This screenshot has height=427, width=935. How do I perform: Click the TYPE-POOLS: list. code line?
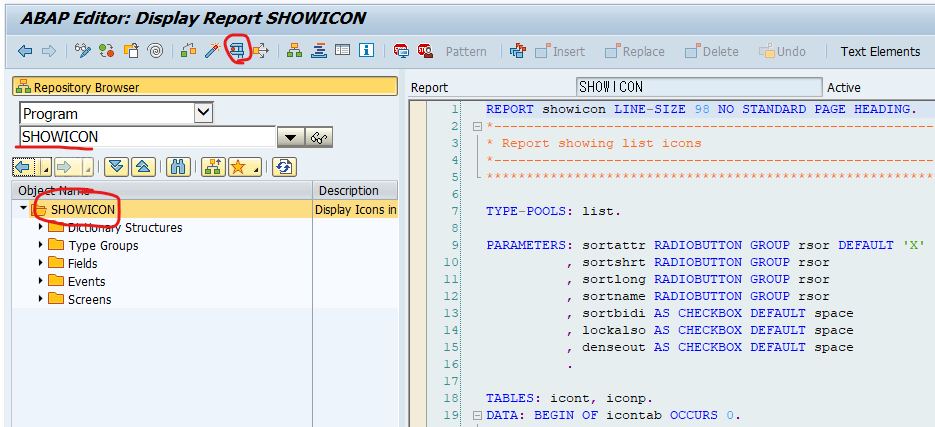point(553,211)
